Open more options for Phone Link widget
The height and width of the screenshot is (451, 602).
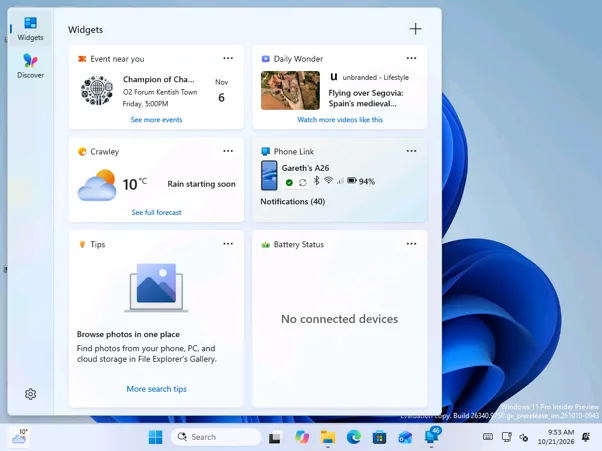coord(411,151)
